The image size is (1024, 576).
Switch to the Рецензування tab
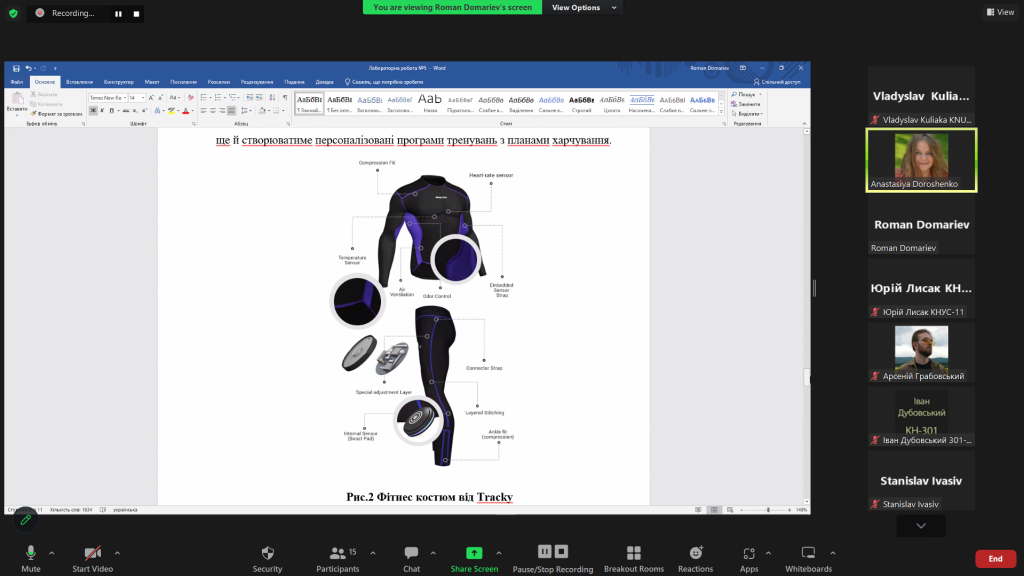point(257,82)
